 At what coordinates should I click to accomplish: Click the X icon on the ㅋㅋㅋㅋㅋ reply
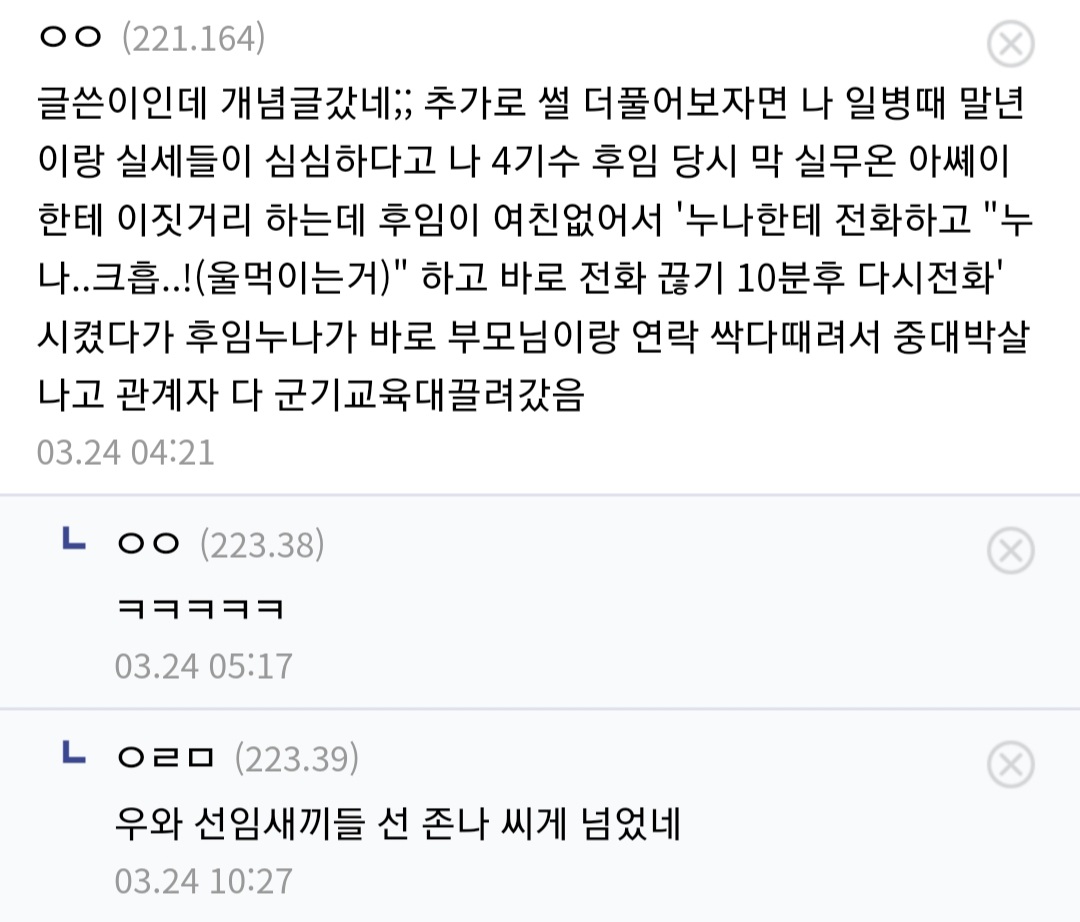click(x=1010, y=549)
